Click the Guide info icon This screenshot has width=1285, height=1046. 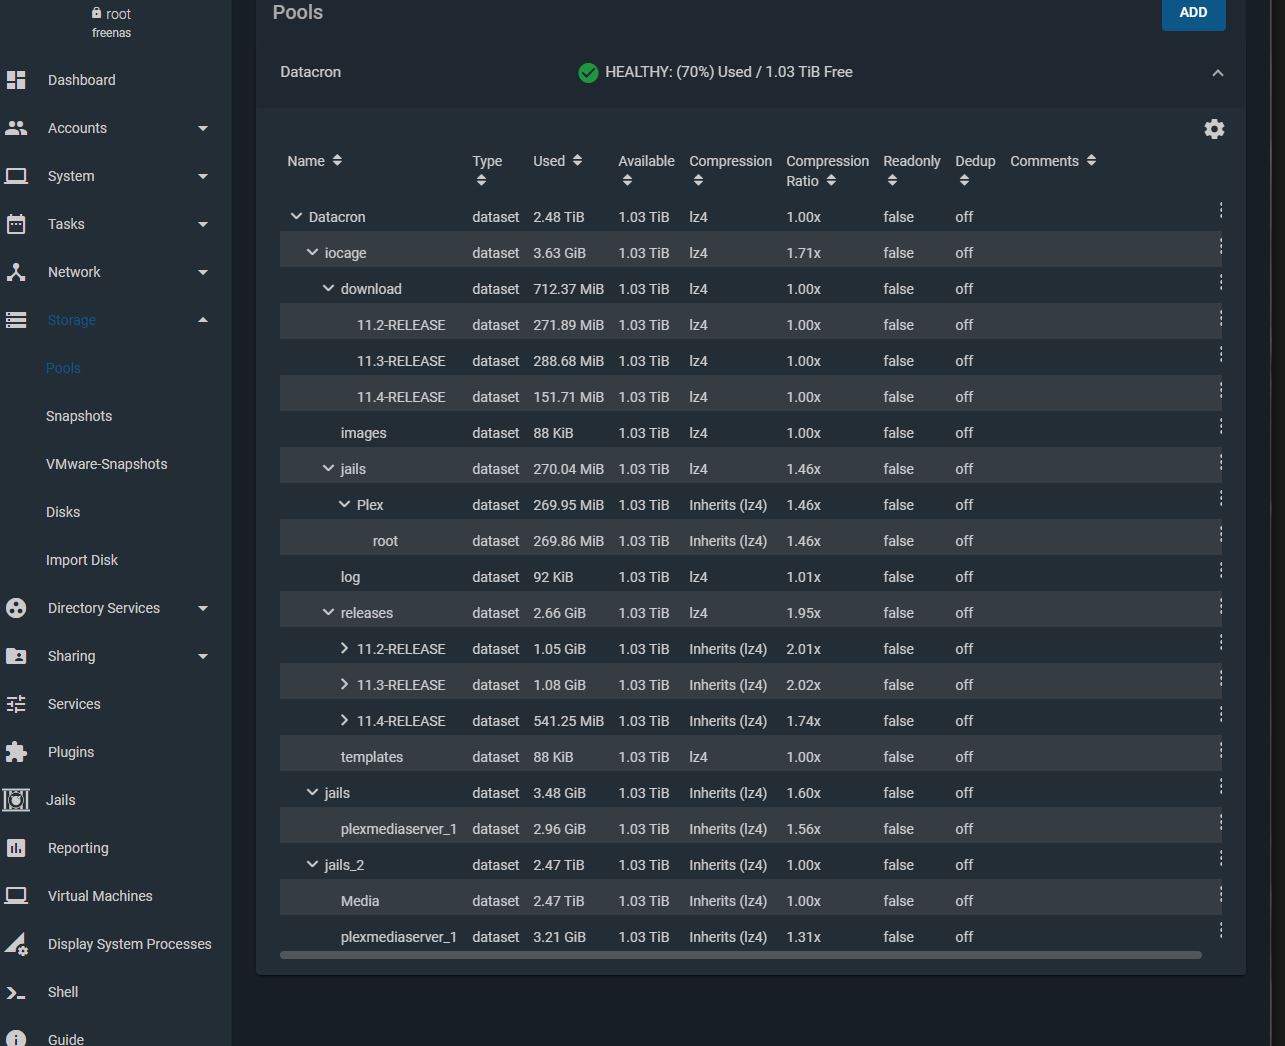tap(16, 1038)
